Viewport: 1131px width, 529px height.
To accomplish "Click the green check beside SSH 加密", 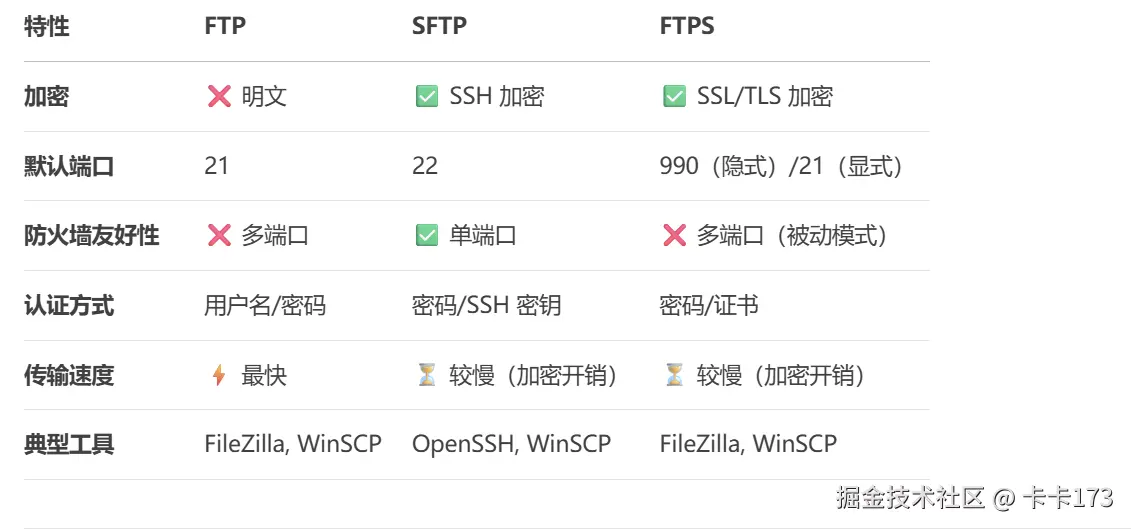I will tap(427, 97).
